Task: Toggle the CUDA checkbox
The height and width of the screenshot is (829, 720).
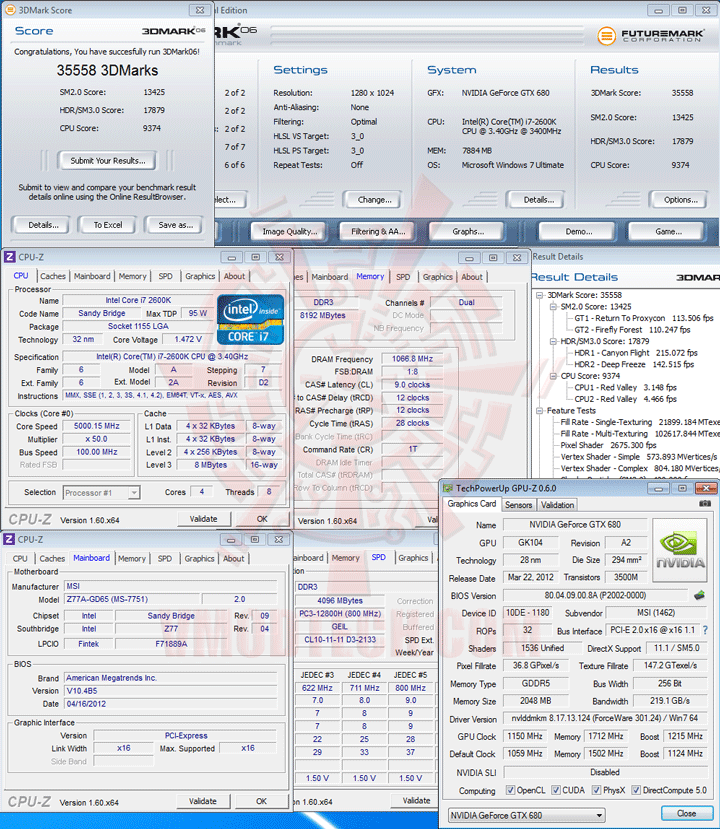Action: 556,790
